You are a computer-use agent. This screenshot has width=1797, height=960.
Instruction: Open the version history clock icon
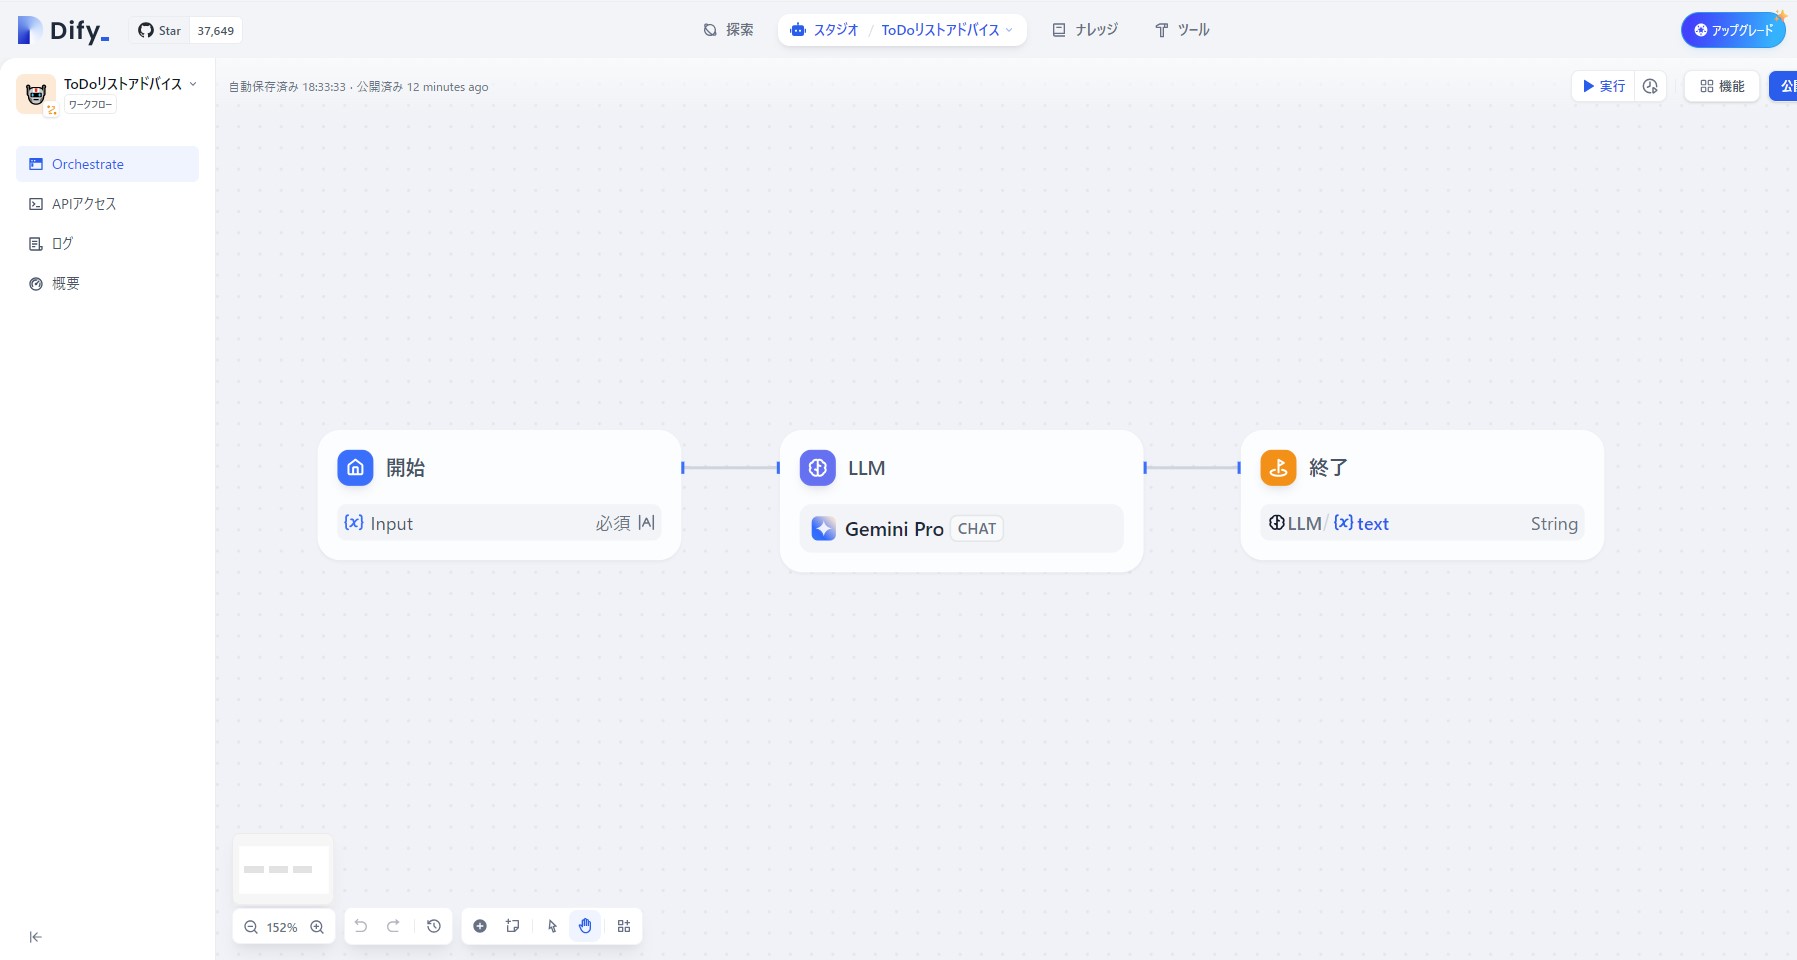click(434, 926)
